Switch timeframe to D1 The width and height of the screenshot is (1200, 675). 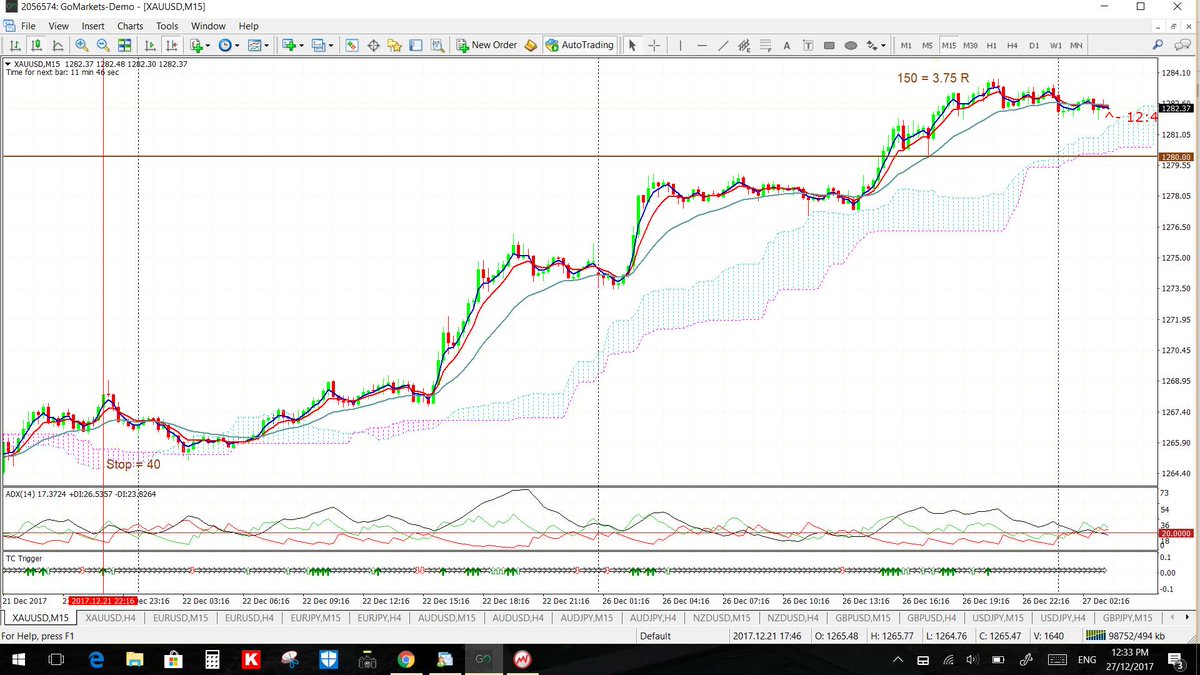click(x=1034, y=45)
